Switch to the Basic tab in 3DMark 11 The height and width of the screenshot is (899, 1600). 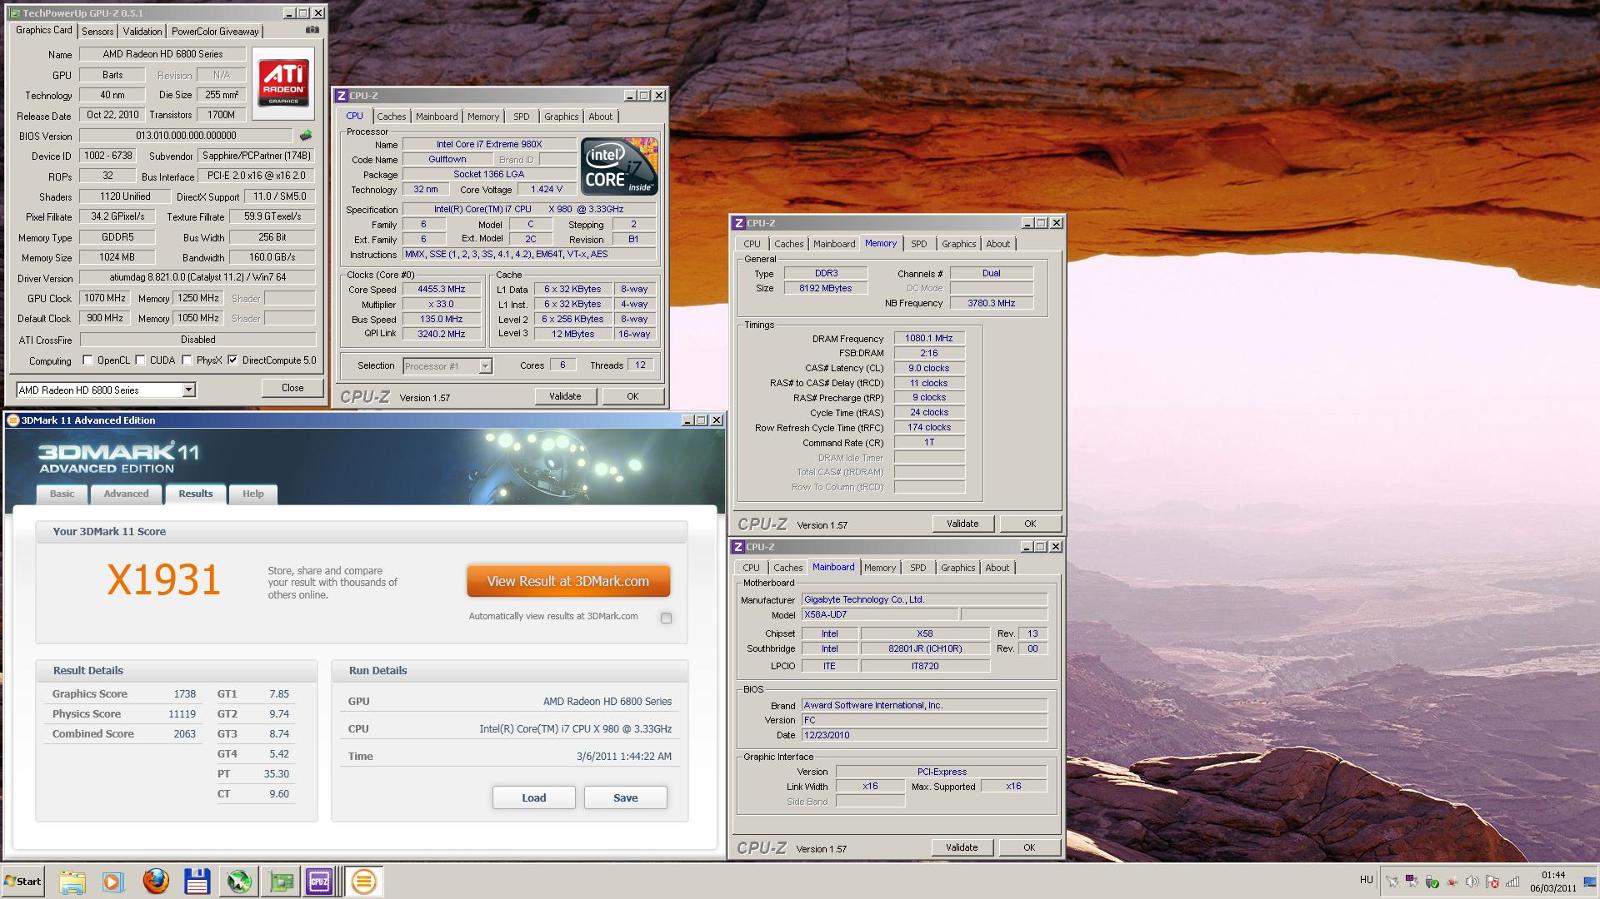coord(62,493)
